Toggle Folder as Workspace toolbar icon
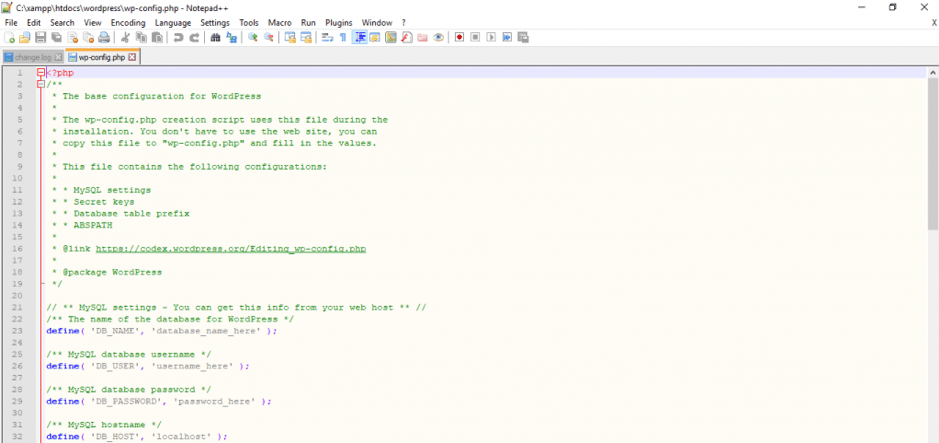The width and height of the screenshot is (939, 443). (423, 37)
